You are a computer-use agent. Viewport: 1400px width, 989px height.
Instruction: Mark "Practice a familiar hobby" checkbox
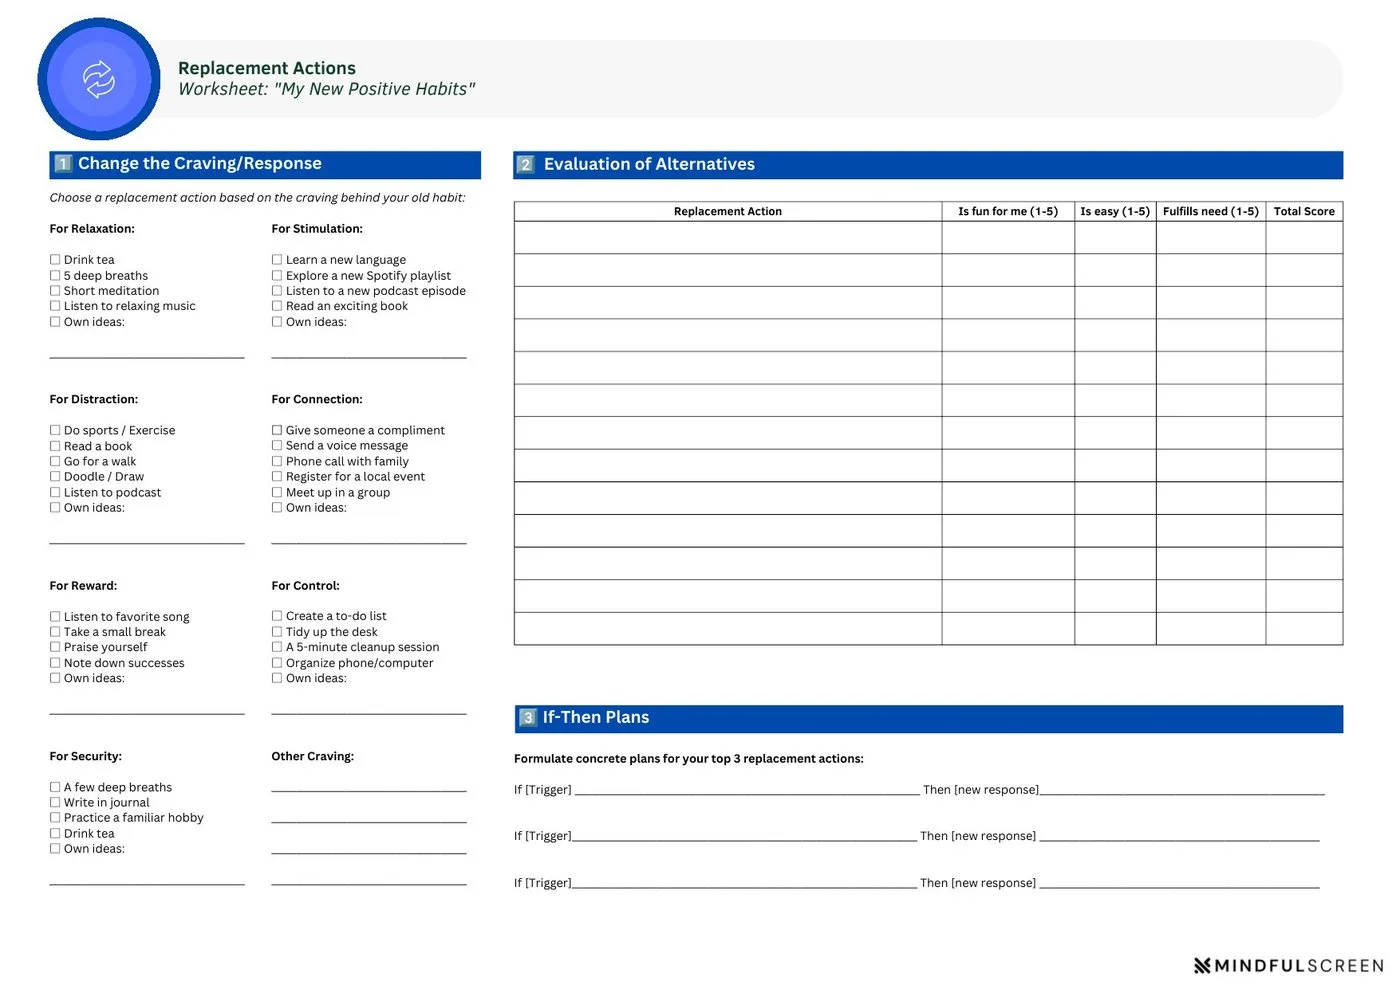tap(55, 818)
